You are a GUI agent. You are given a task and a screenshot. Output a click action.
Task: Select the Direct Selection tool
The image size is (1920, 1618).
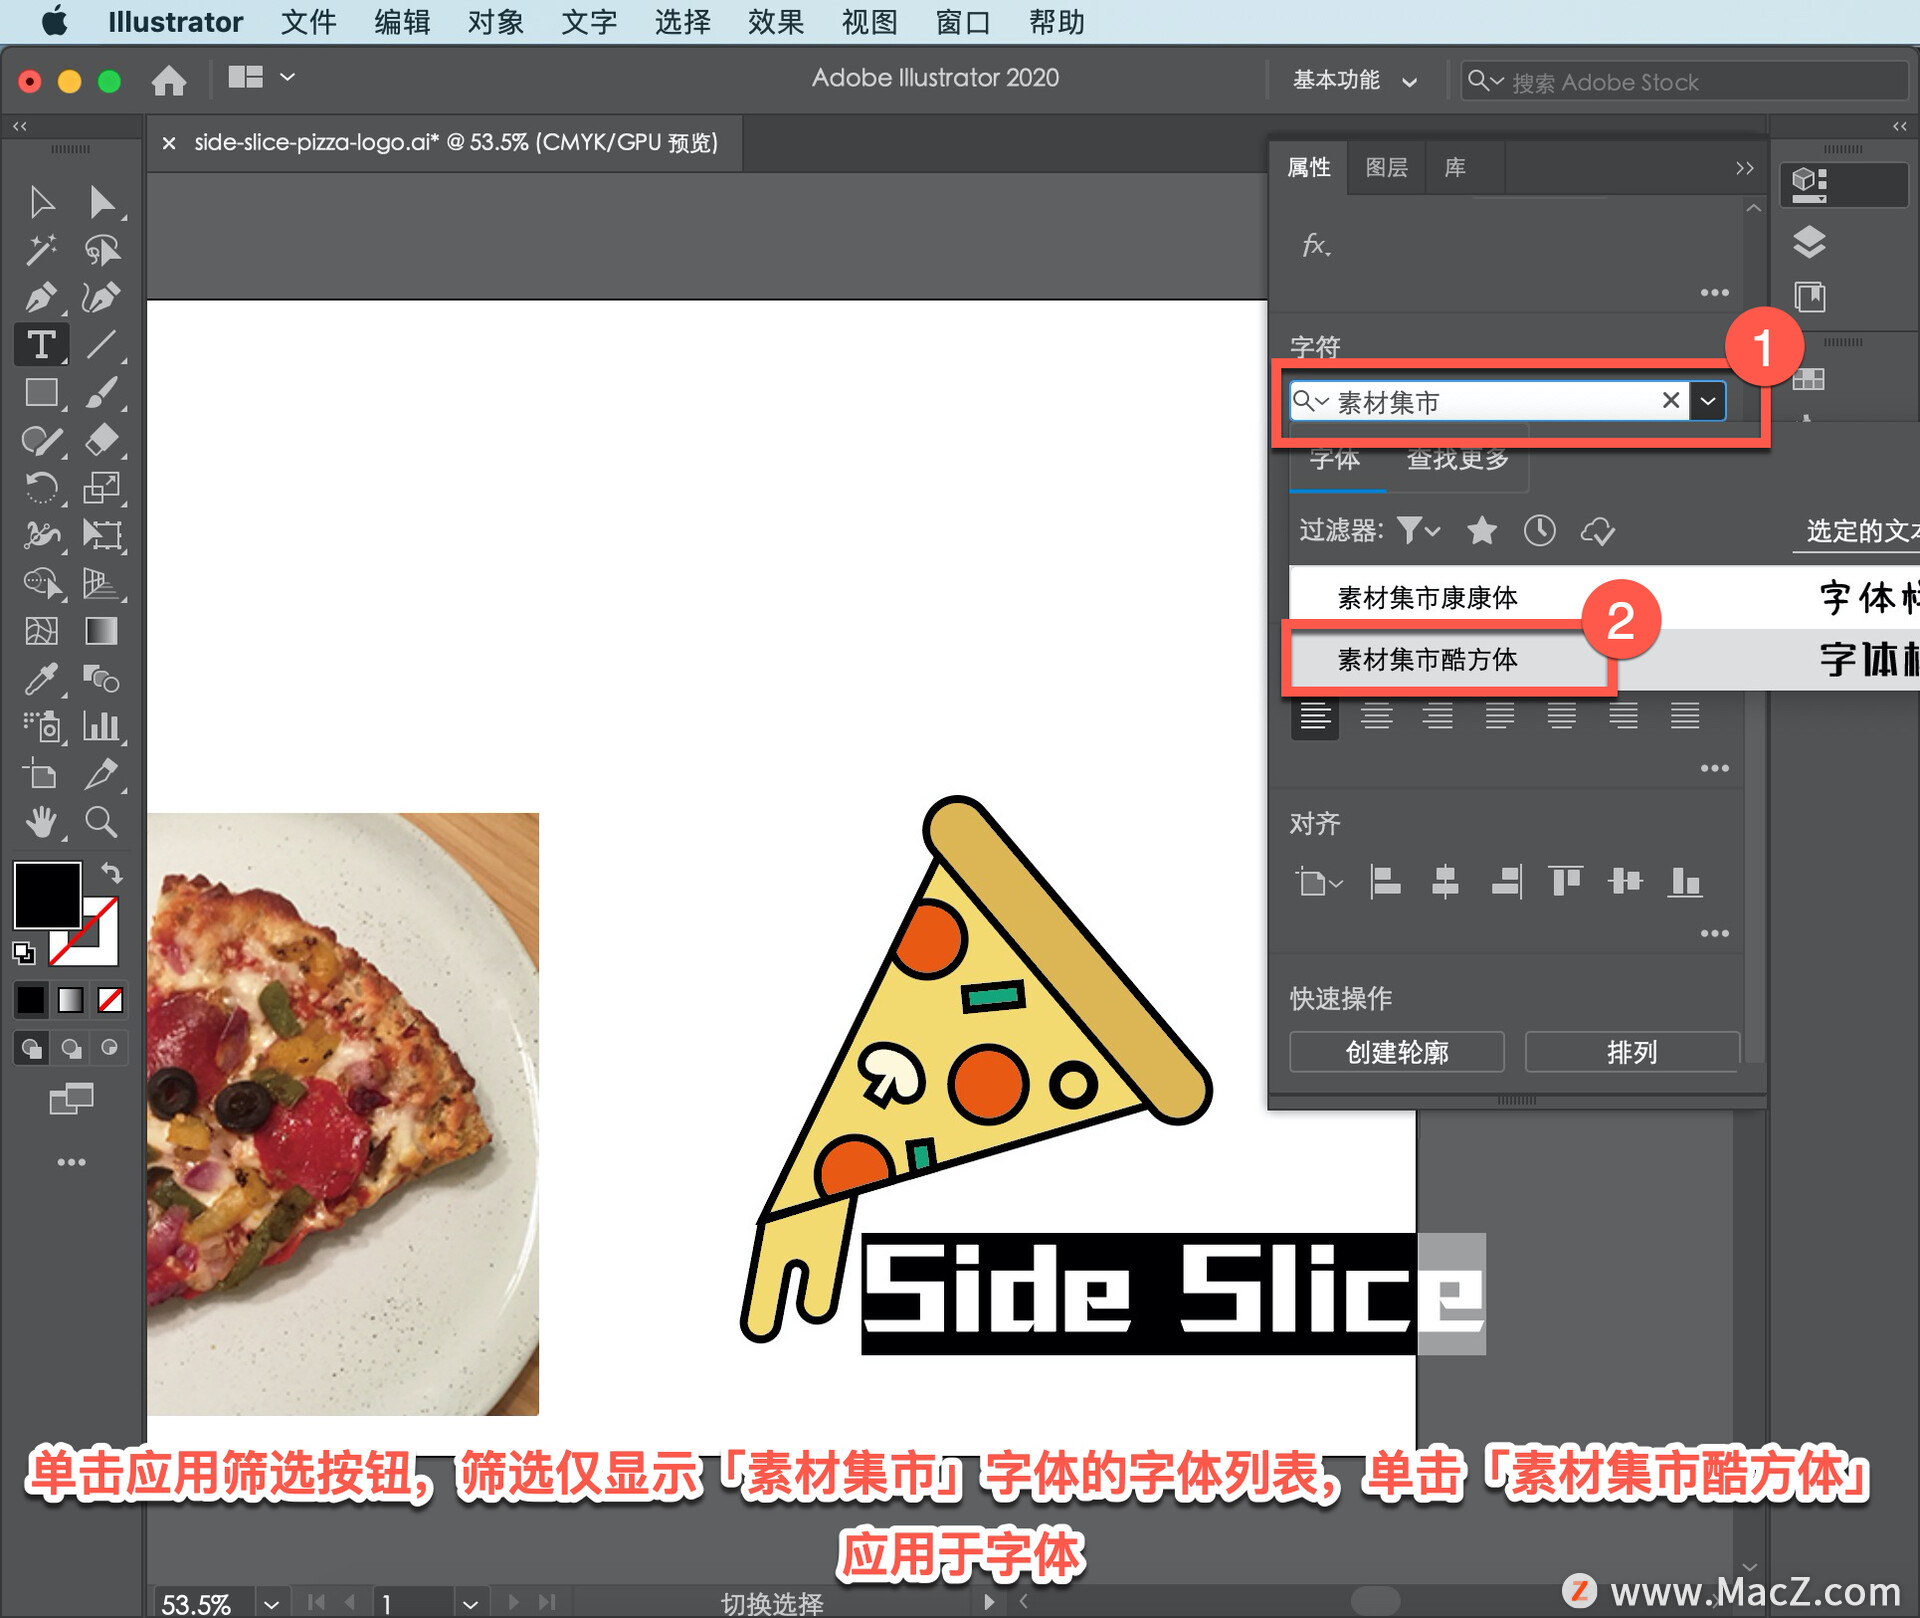pyautogui.click(x=101, y=202)
